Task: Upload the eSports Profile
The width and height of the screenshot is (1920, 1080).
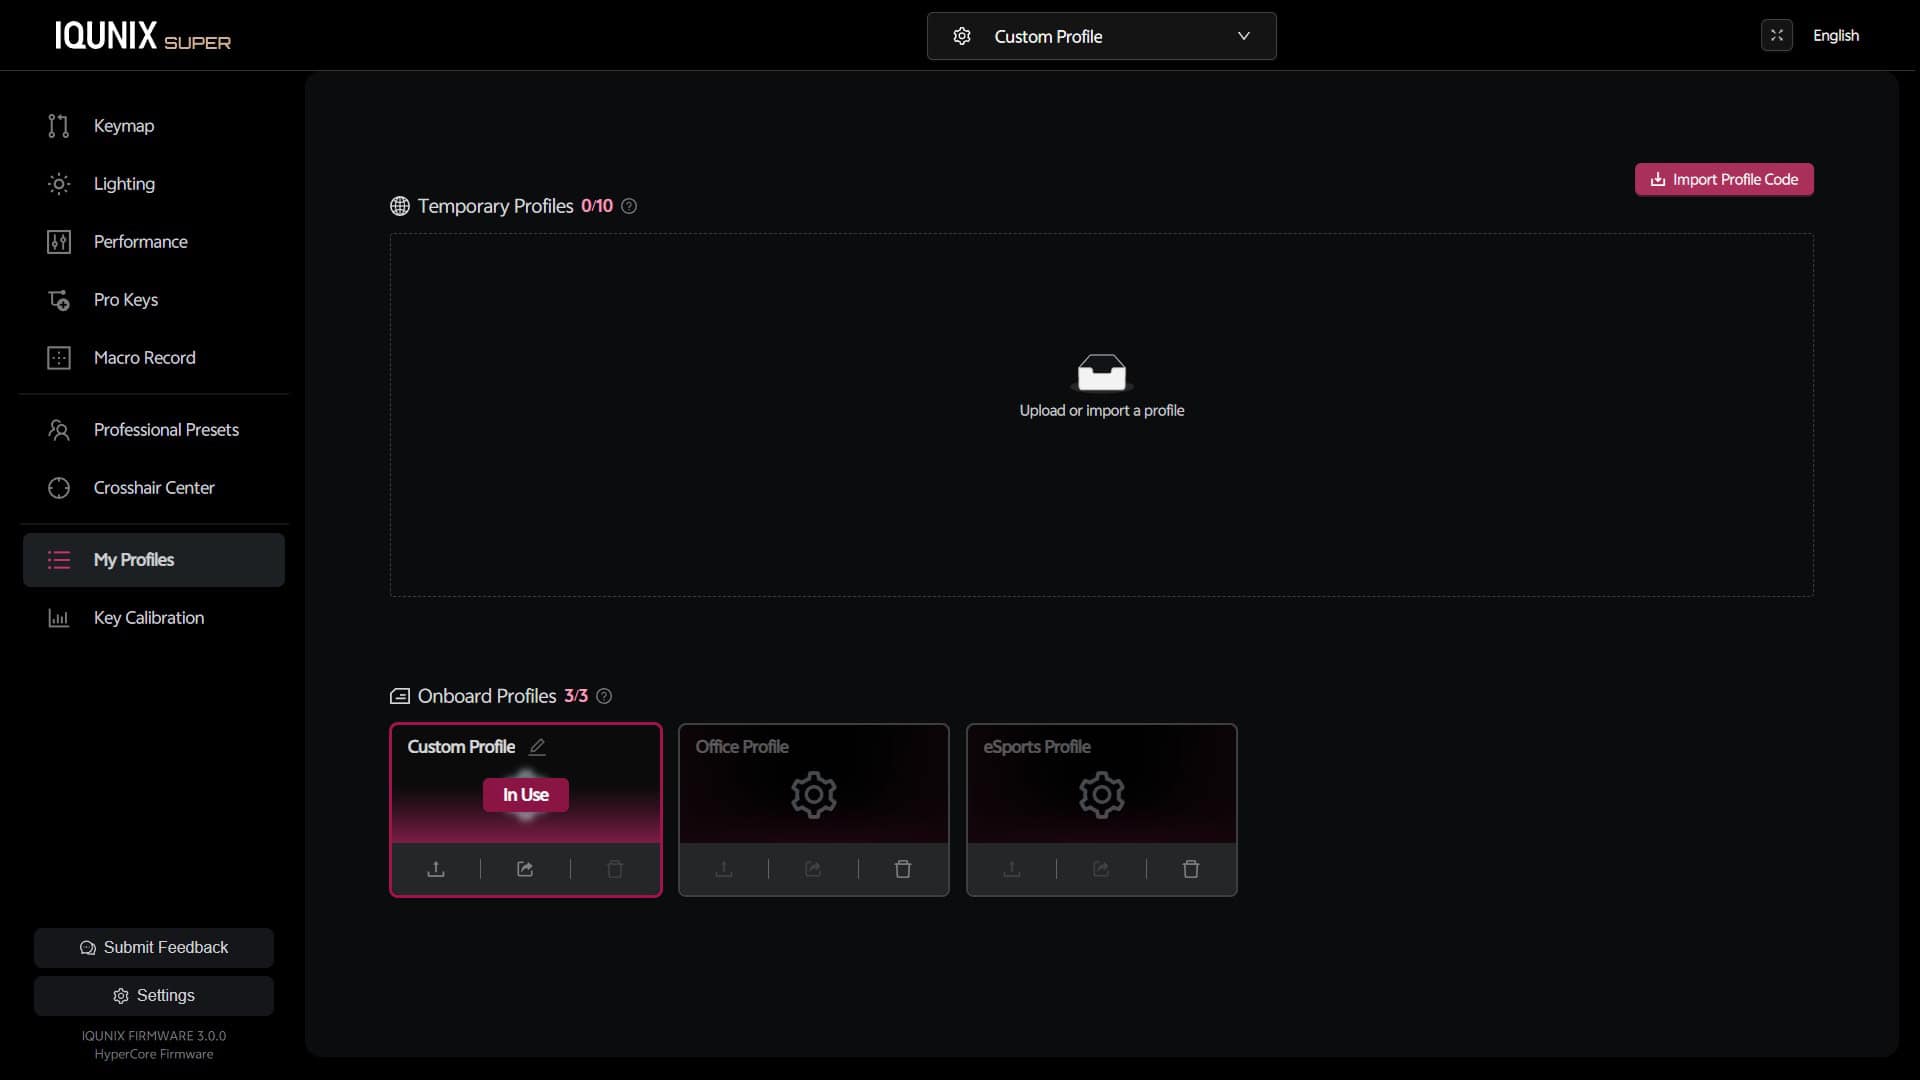Action: tap(1012, 869)
